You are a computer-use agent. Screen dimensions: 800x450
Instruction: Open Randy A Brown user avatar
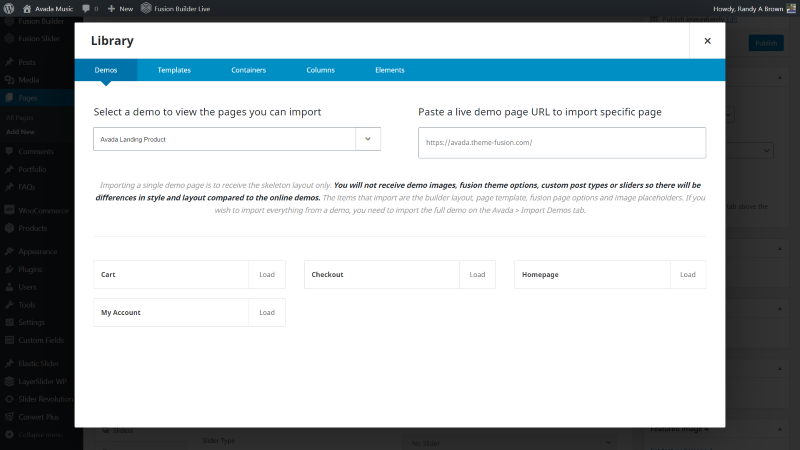coord(791,9)
